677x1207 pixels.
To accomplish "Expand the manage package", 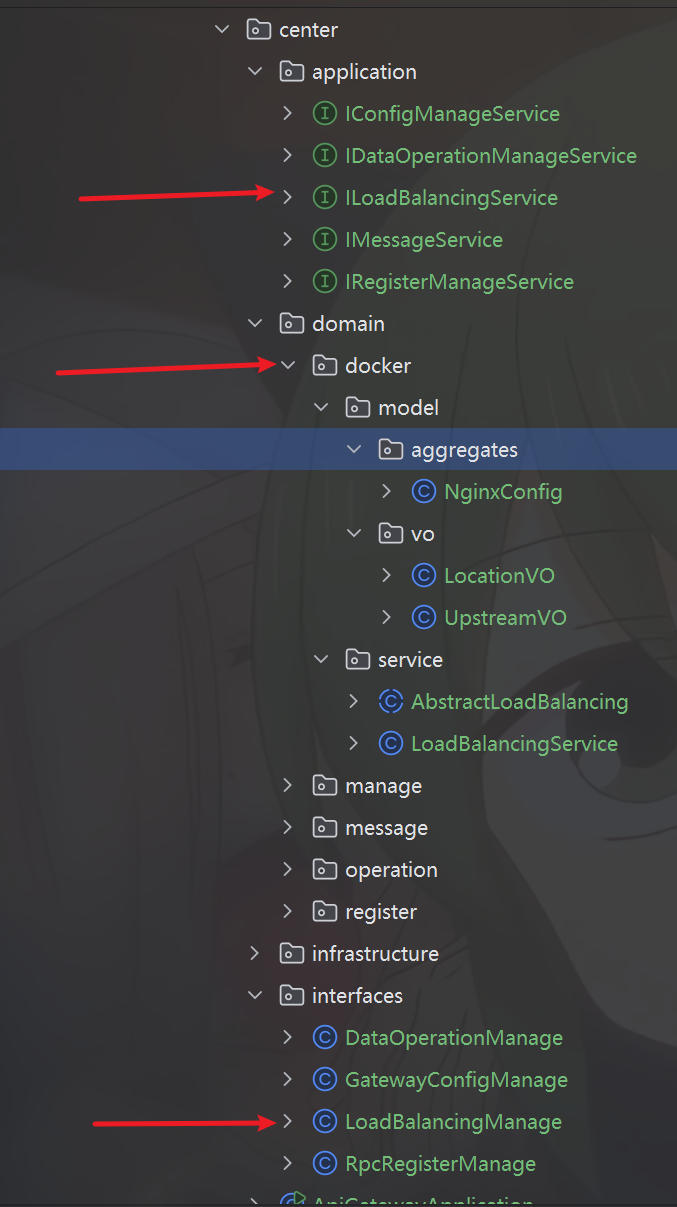I will point(288,786).
